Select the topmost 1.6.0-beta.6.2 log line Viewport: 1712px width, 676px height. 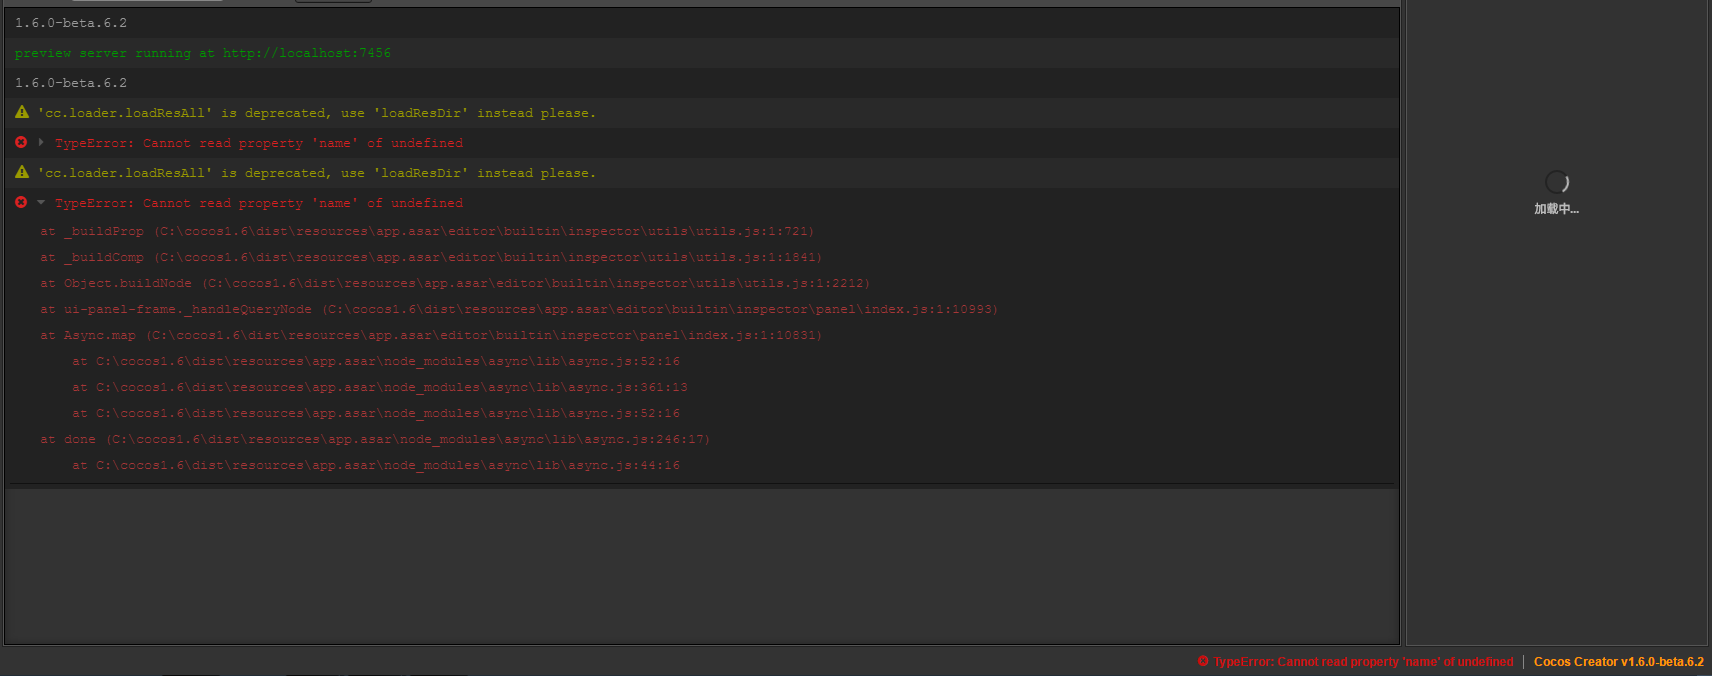pos(71,23)
